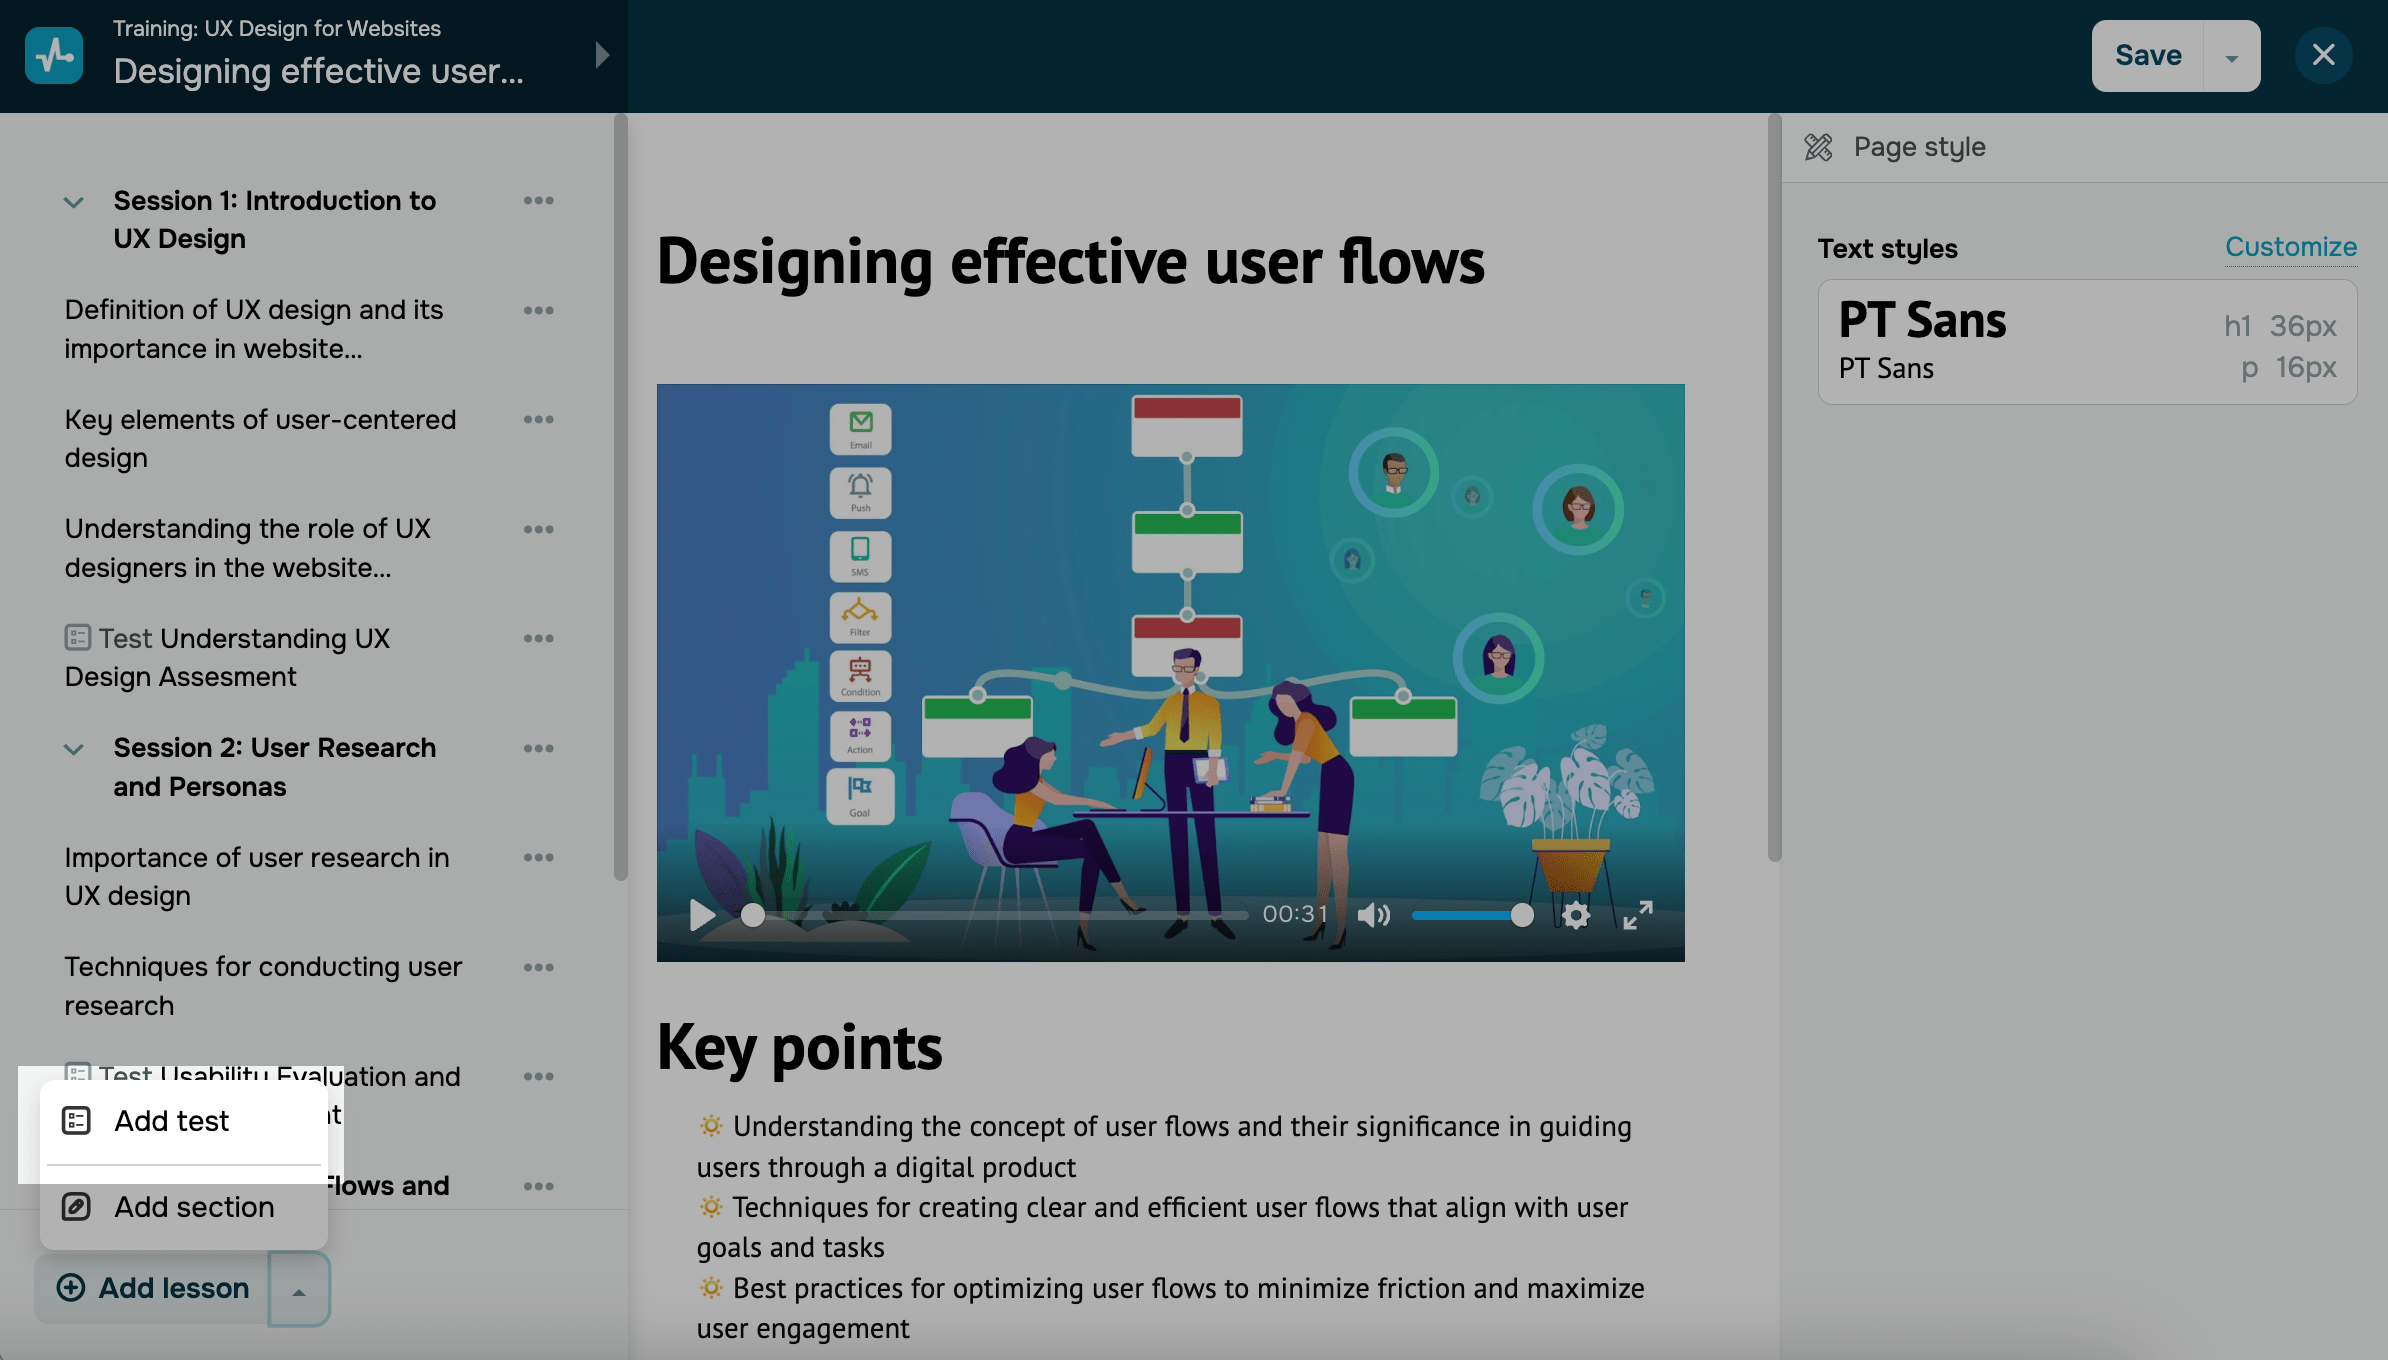Image resolution: width=2388 pixels, height=1360 pixels.
Task: Click the Customize text styles link
Action: pos(2290,247)
